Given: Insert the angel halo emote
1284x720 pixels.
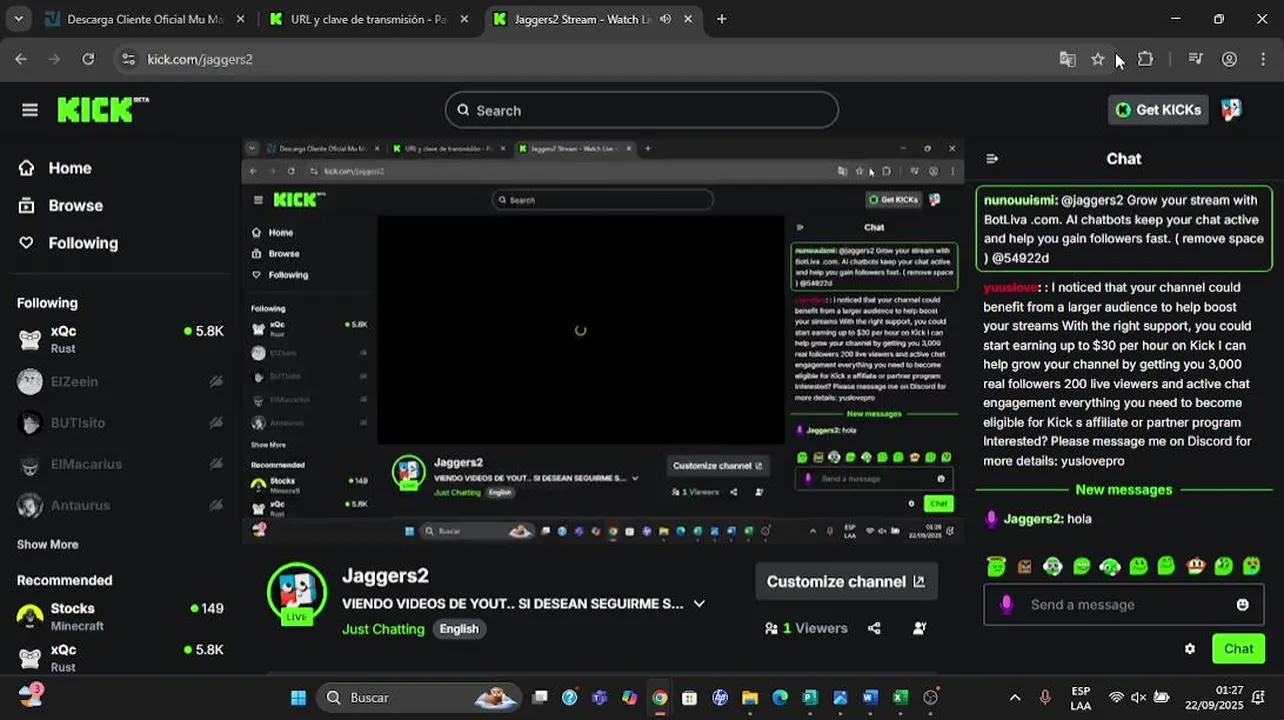Looking at the screenshot, I should 996,566.
